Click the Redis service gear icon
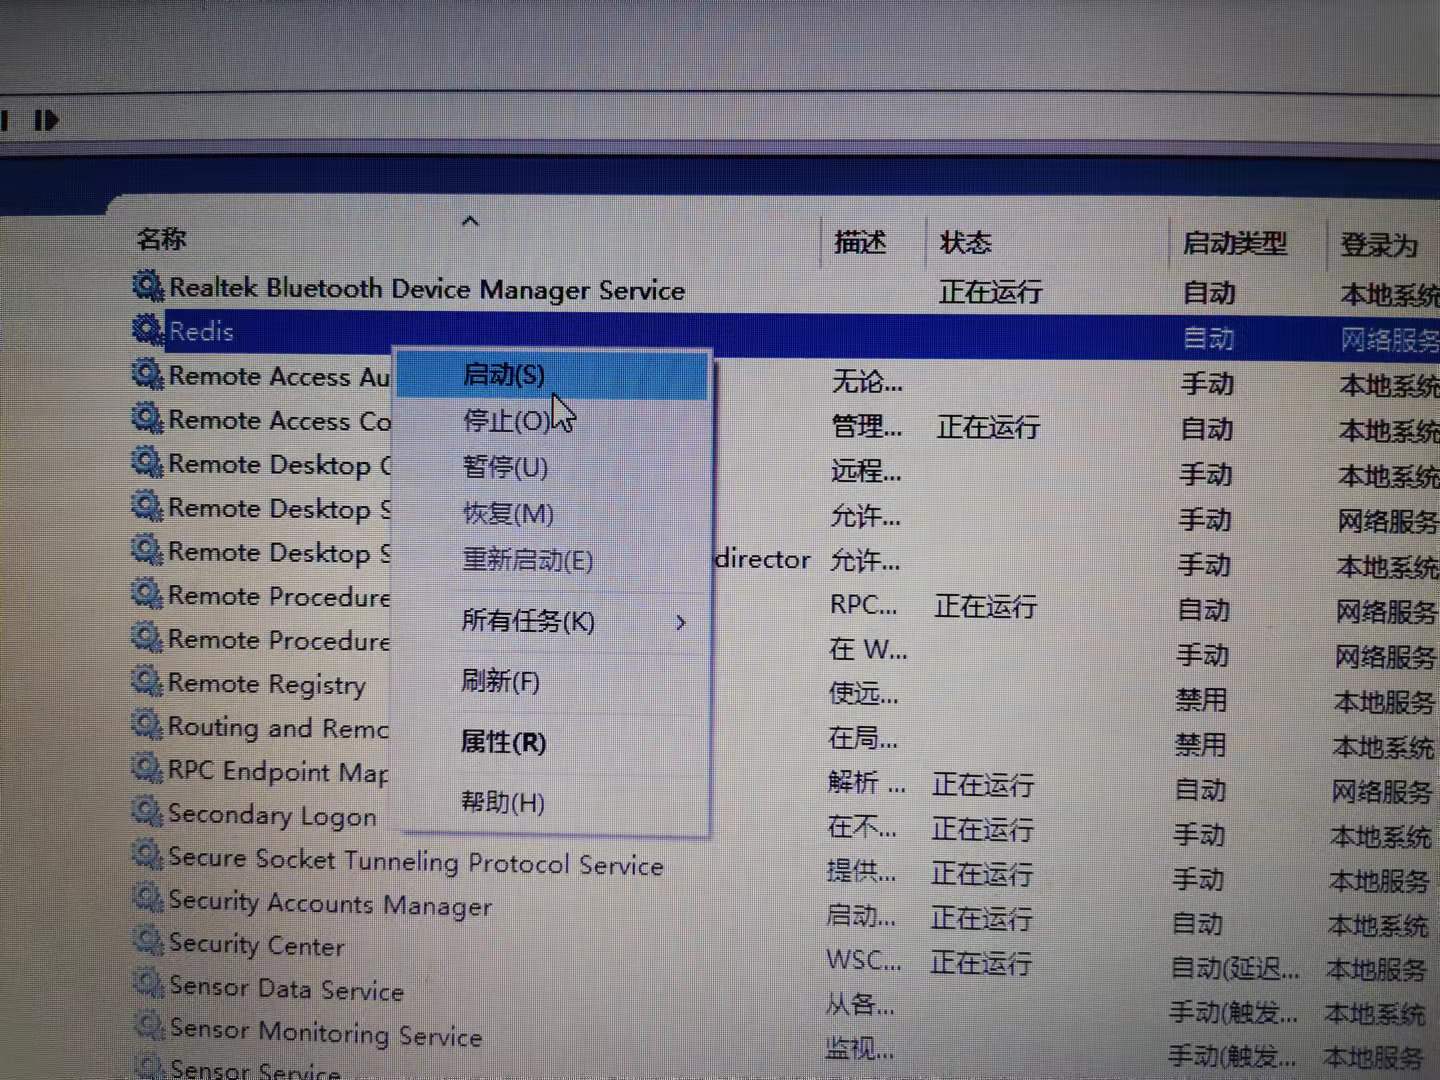This screenshot has width=1440, height=1080. tap(146, 330)
